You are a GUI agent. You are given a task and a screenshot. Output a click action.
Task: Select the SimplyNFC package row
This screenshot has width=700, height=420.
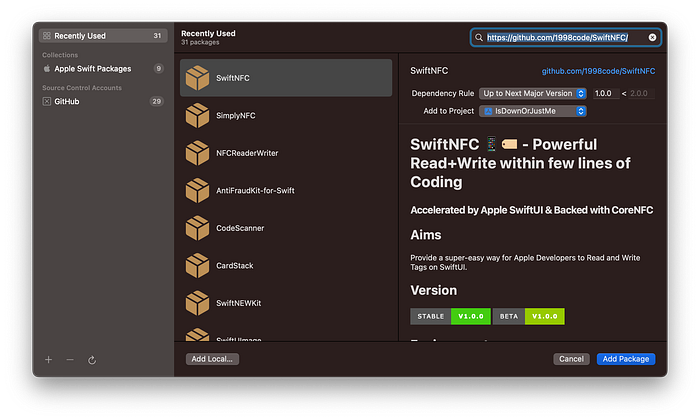(286, 115)
